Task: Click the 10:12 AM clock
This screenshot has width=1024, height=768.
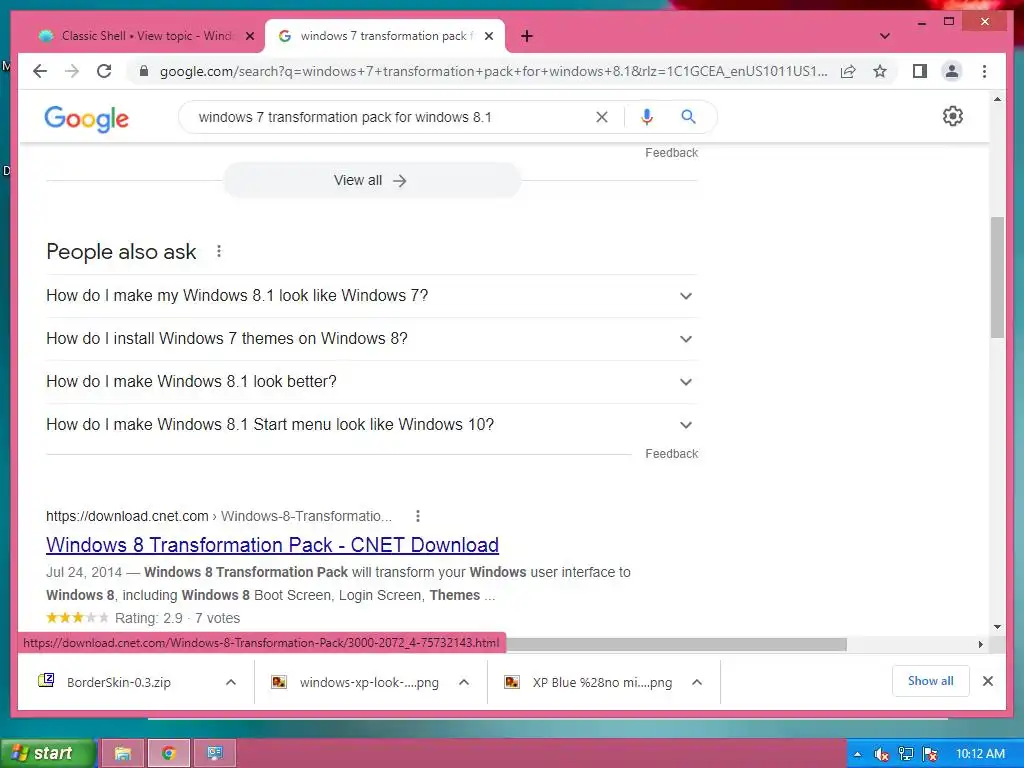Action: (x=980, y=754)
